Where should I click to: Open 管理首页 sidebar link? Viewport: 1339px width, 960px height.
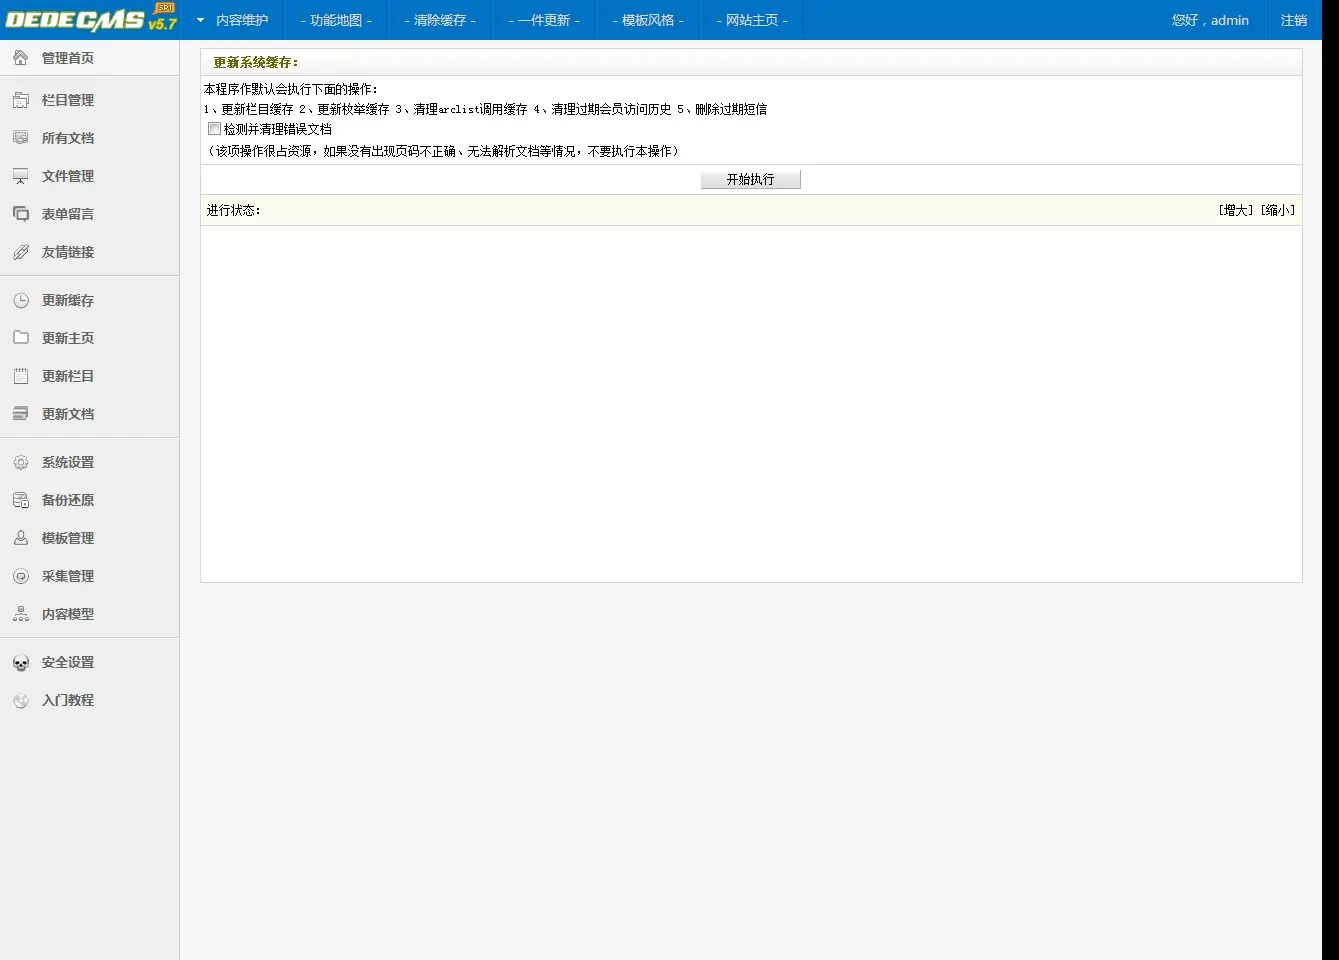68,58
